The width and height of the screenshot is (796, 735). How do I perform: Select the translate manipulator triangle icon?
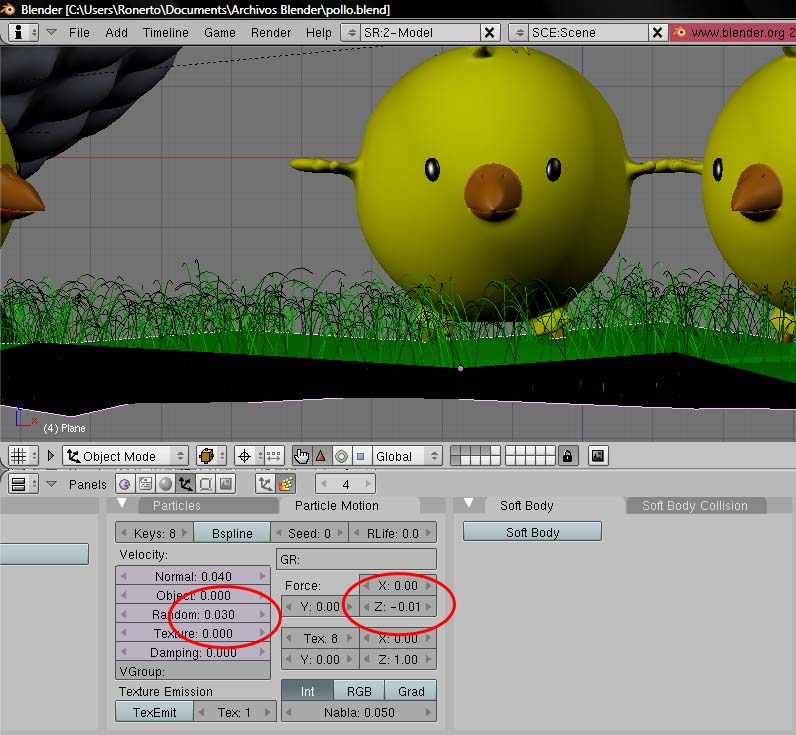tap(321, 456)
